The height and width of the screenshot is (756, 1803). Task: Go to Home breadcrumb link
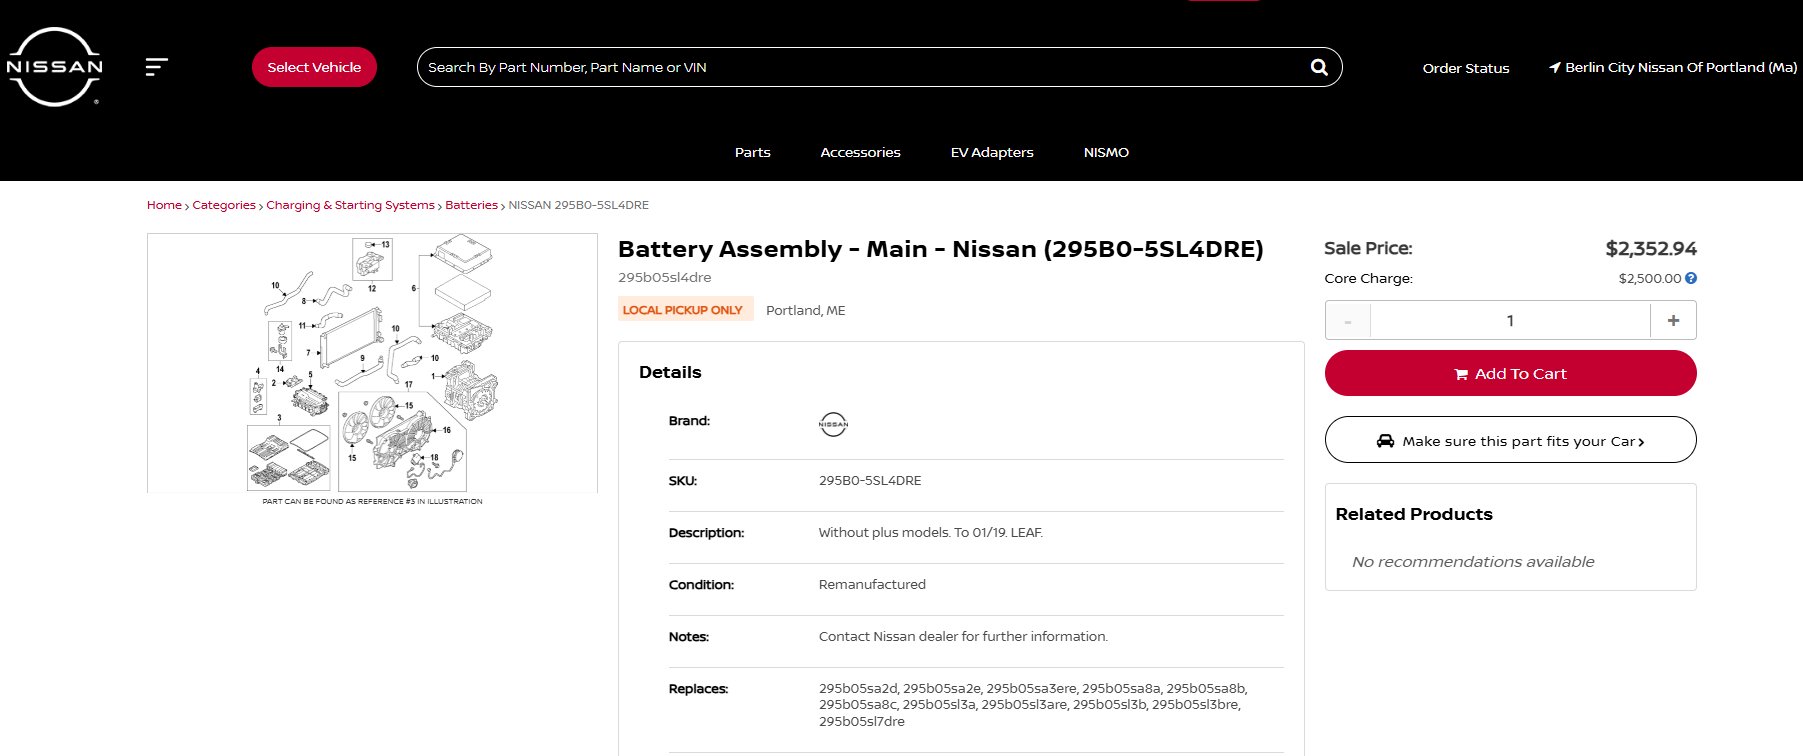click(164, 205)
